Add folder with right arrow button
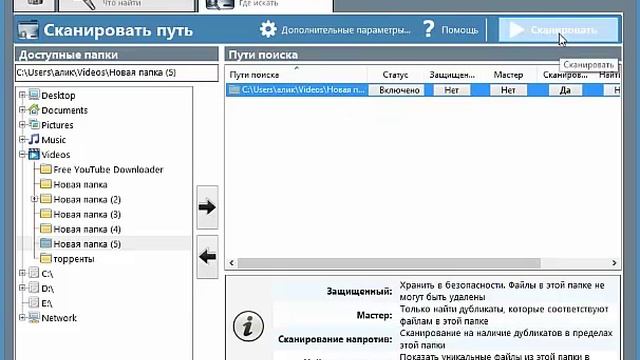 tap(207, 207)
